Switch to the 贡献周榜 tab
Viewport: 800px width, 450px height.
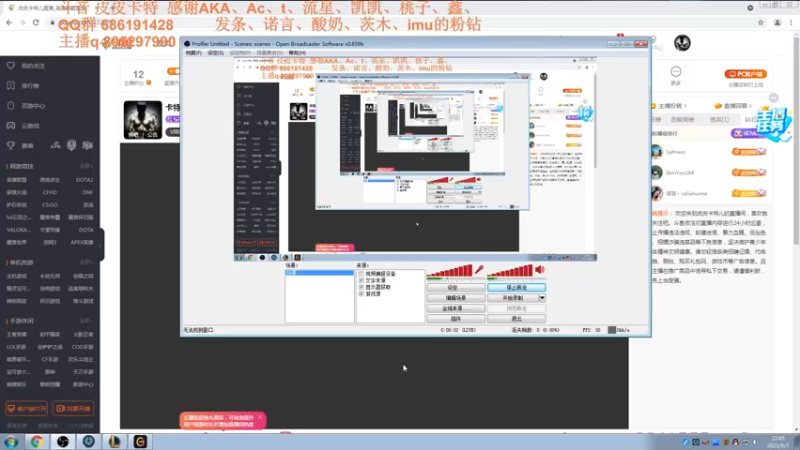pyautogui.click(x=682, y=119)
